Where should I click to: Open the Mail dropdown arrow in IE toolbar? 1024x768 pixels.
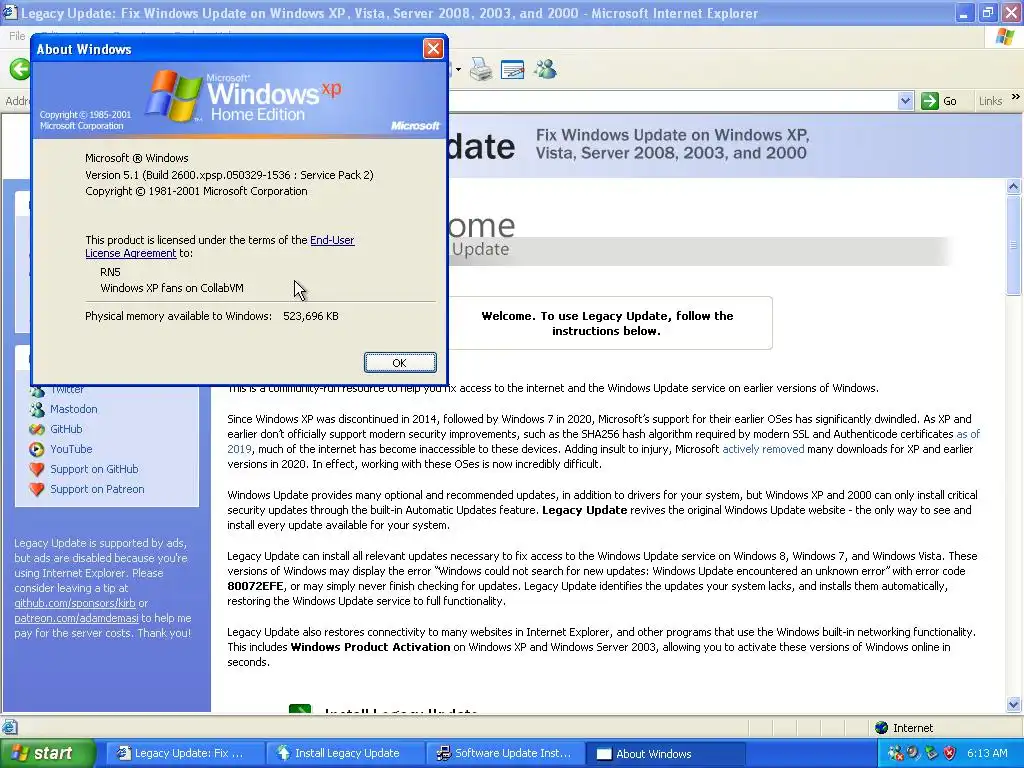[x=458, y=69]
